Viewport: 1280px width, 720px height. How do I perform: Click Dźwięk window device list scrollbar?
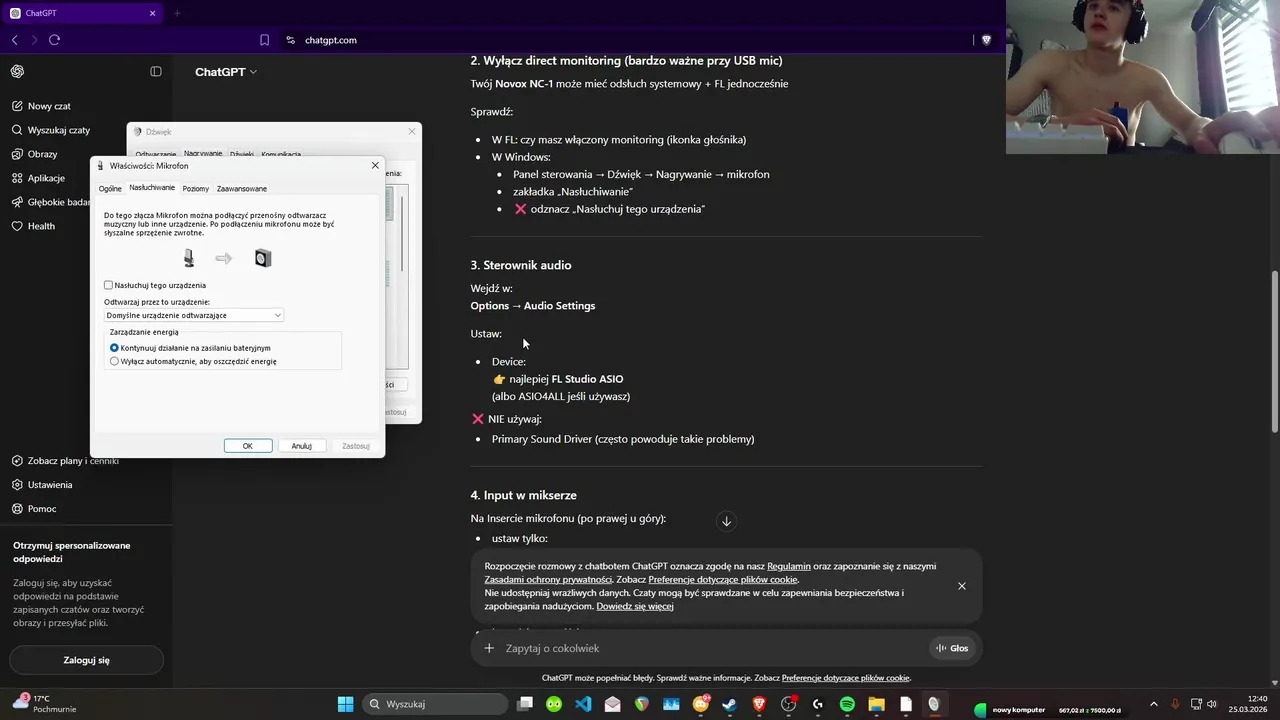(403, 233)
